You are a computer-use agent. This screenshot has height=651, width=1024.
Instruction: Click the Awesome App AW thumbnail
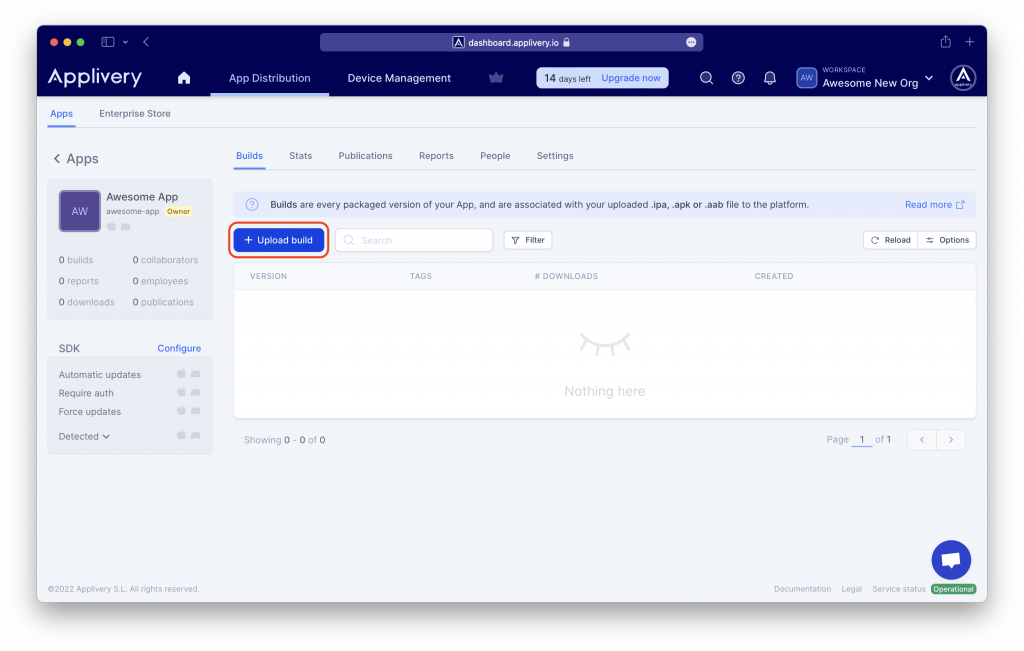coord(80,211)
